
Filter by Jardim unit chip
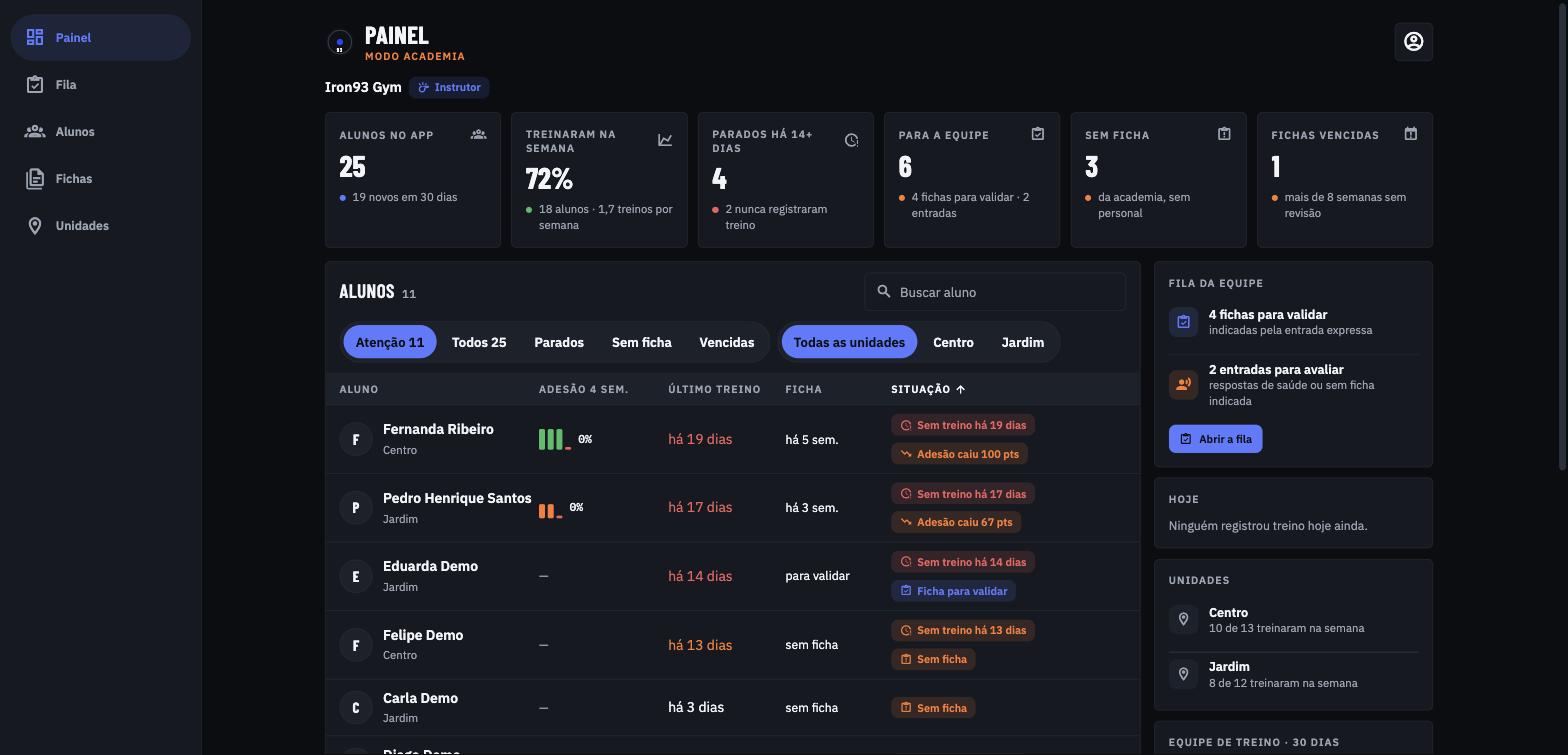point(1023,342)
